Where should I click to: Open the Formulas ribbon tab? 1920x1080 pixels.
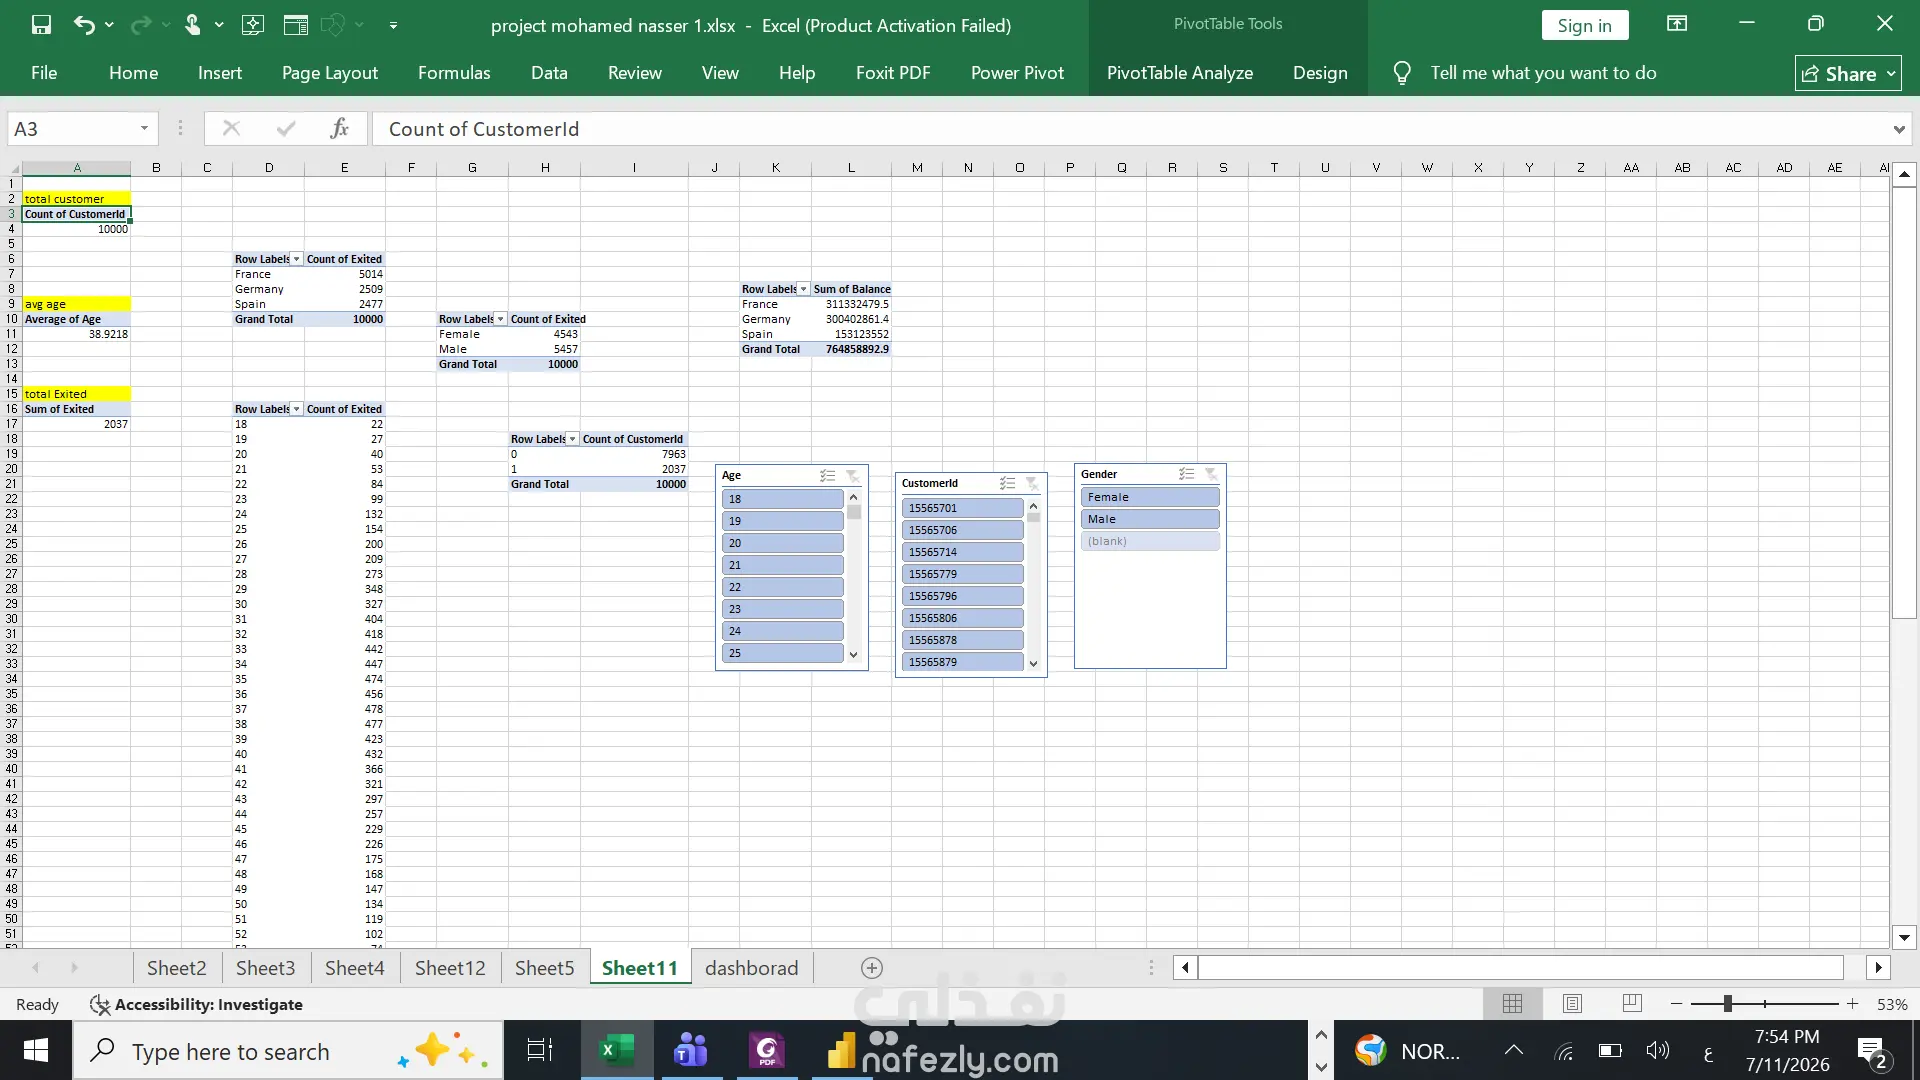[454, 73]
